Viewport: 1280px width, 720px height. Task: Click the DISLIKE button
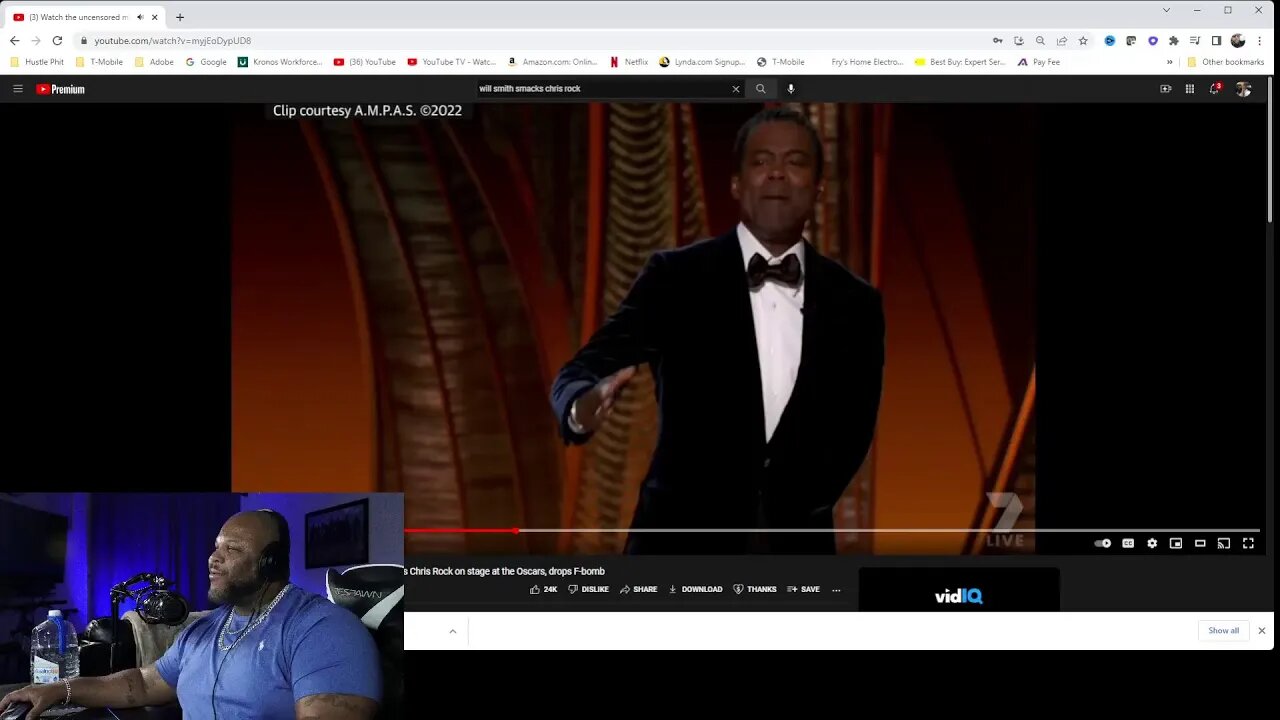(588, 589)
